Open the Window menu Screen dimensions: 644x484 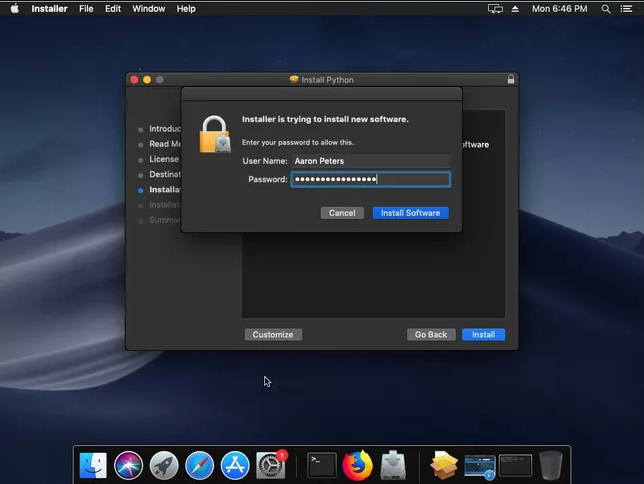coord(149,9)
